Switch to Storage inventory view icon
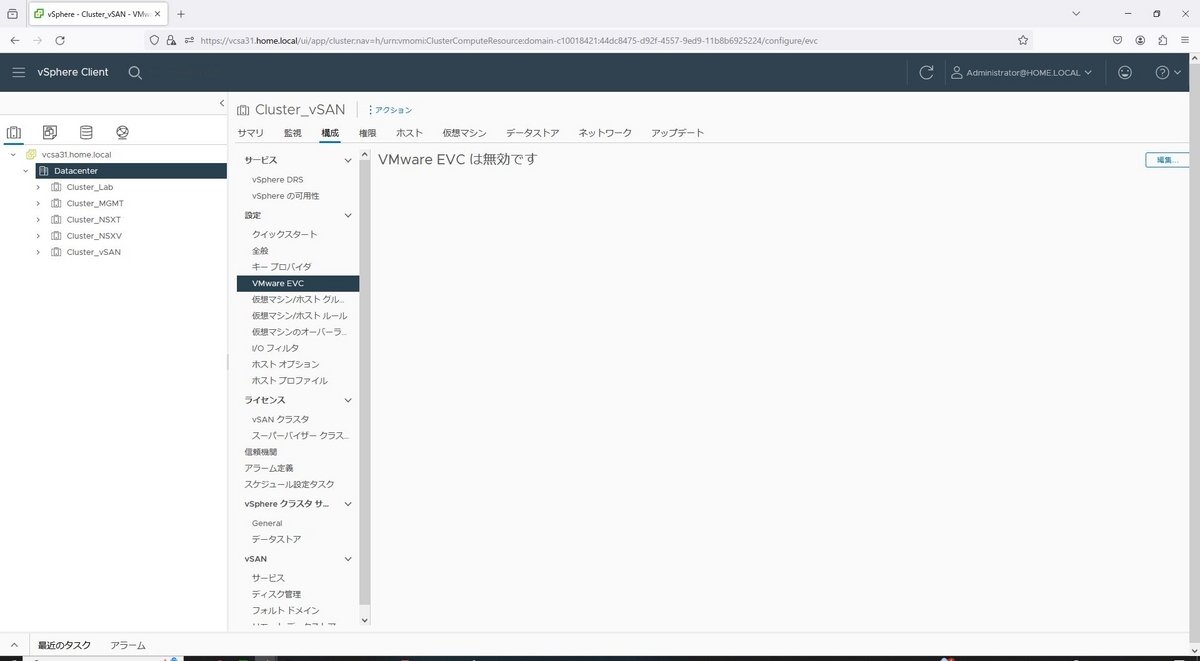Viewport: 1200px width, 661px height. [x=86, y=132]
